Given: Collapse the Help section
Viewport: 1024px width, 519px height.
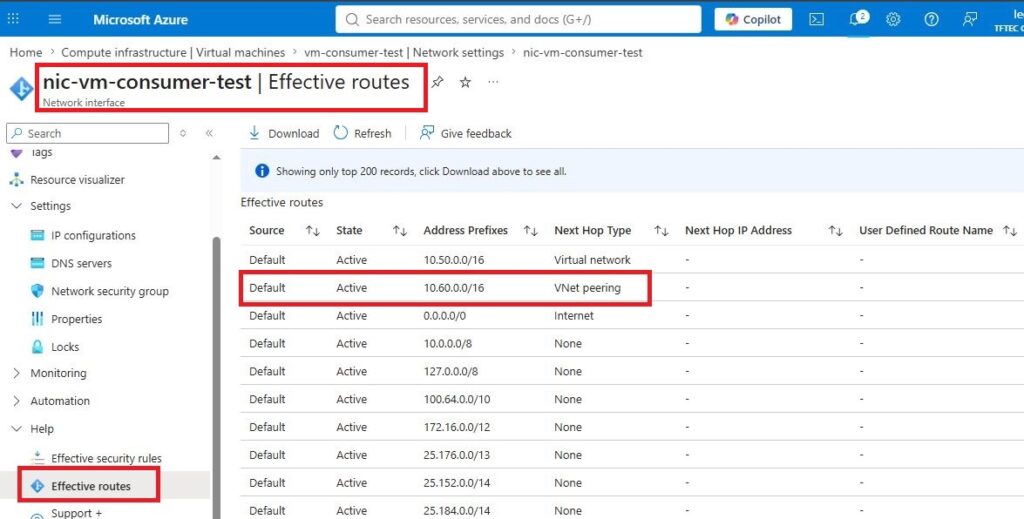Looking at the screenshot, I should coord(17,429).
